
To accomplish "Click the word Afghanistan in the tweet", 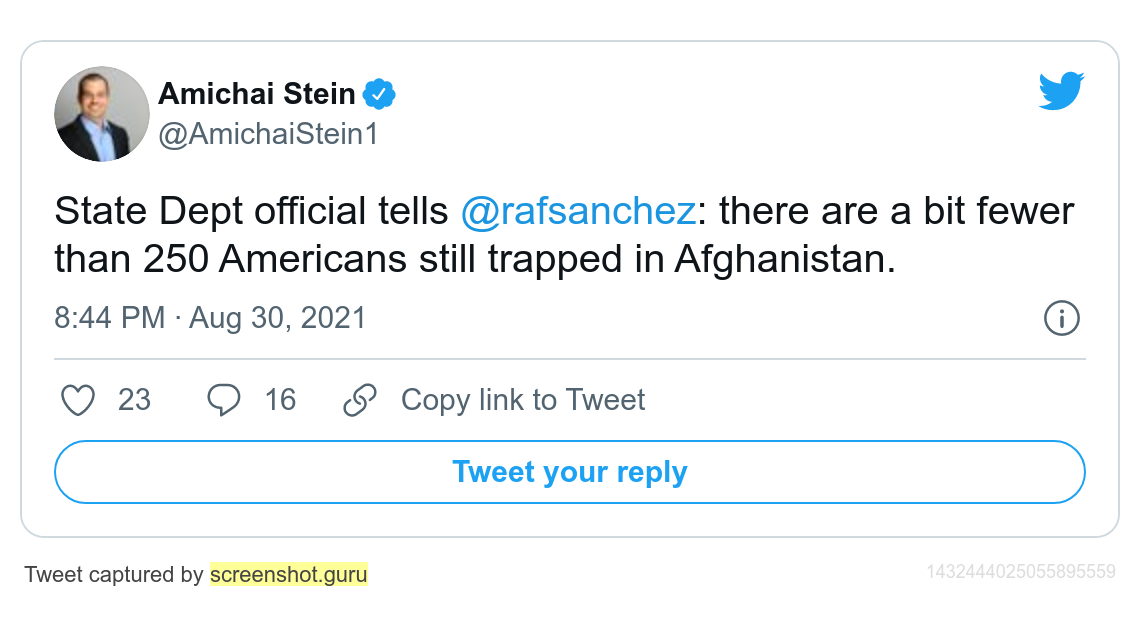I will [x=785, y=259].
